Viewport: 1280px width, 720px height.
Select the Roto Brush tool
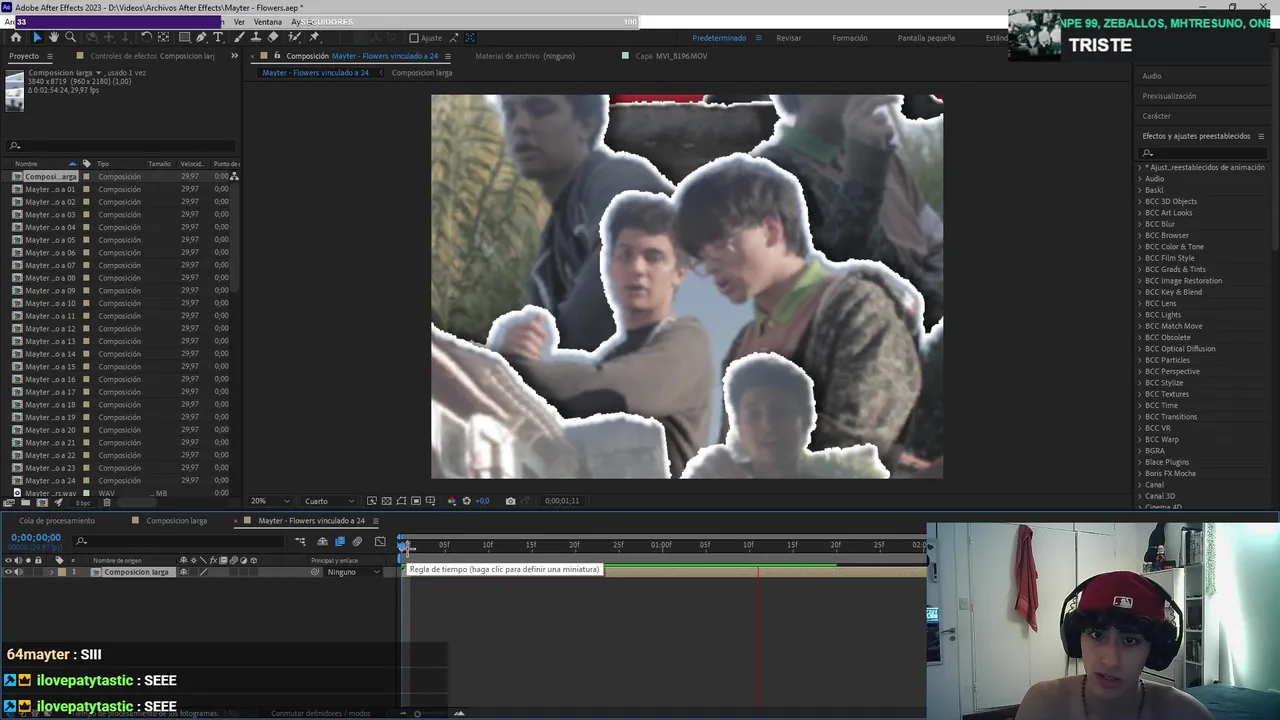[295, 37]
